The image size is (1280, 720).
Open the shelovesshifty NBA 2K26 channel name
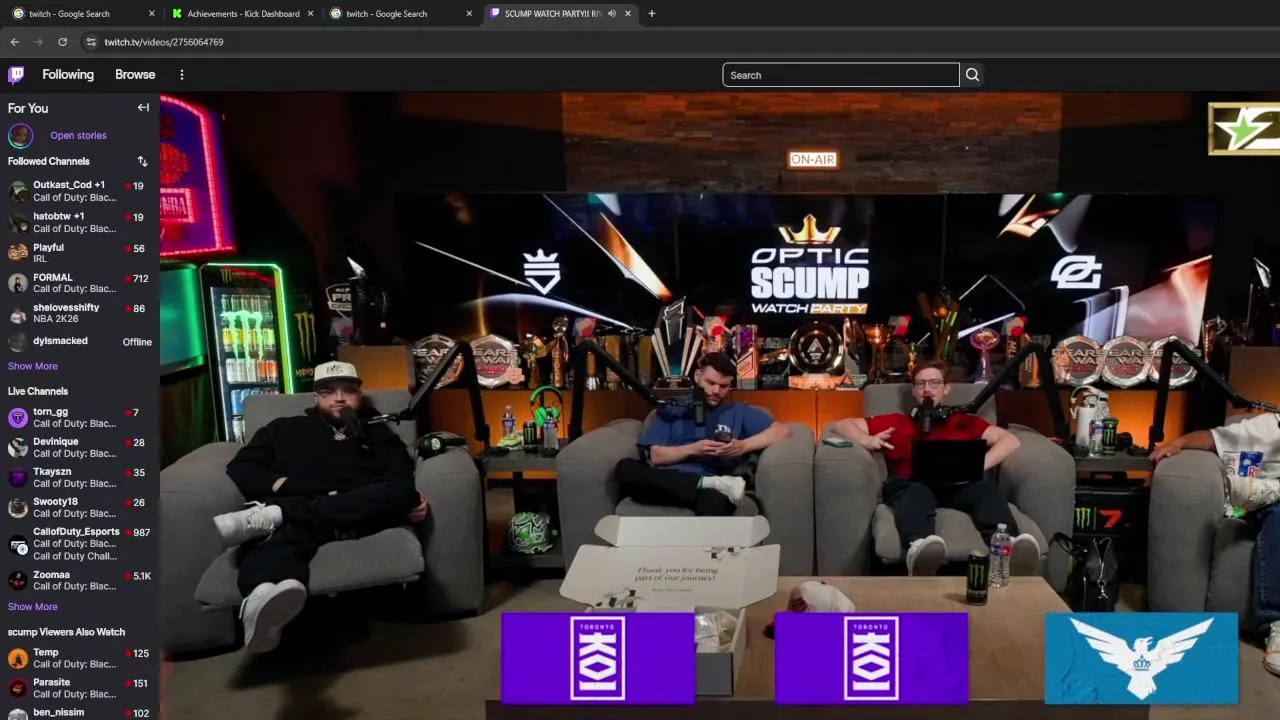(x=66, y=308)
